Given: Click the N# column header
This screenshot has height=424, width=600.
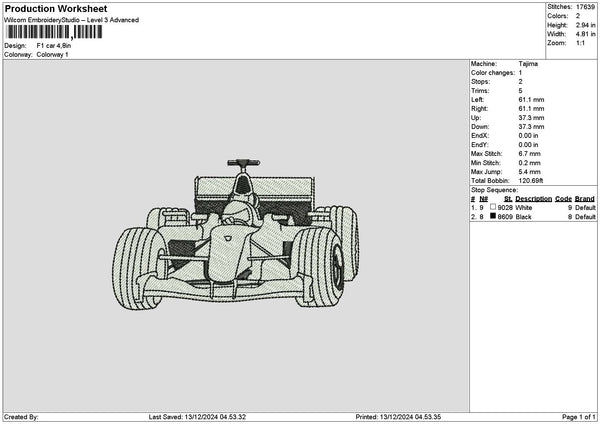Looking at the screenshot, I should pos(483,198).
